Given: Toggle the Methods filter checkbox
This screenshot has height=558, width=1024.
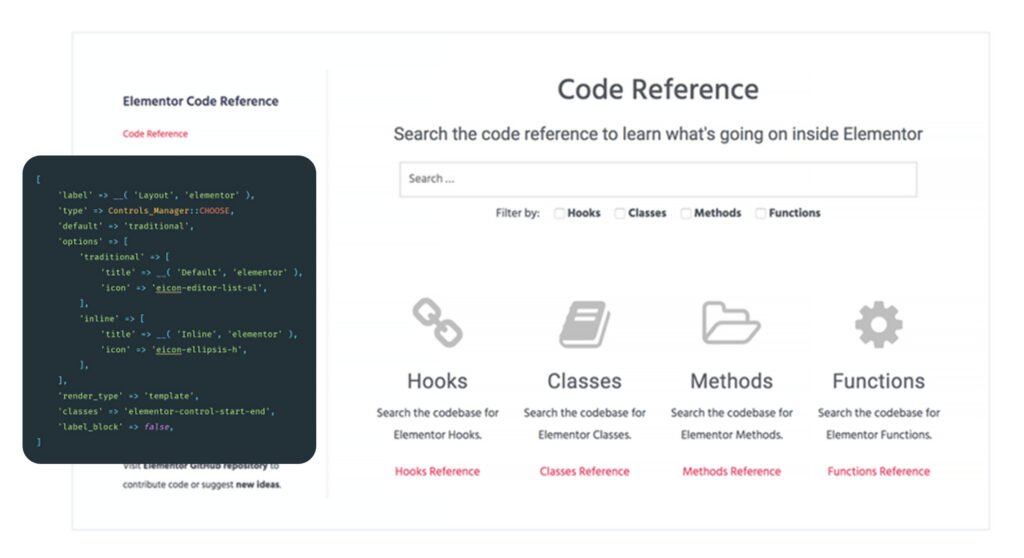Looking at the screenshot, I should [686, 213].
